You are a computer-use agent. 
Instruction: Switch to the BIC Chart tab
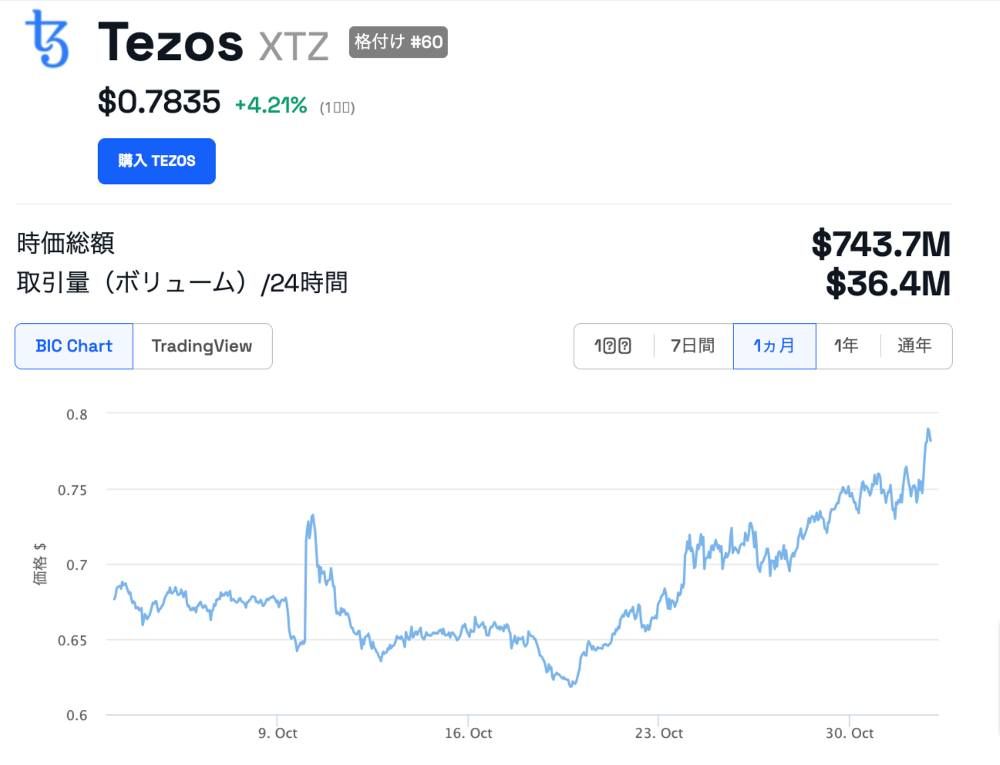click(74, 346)
